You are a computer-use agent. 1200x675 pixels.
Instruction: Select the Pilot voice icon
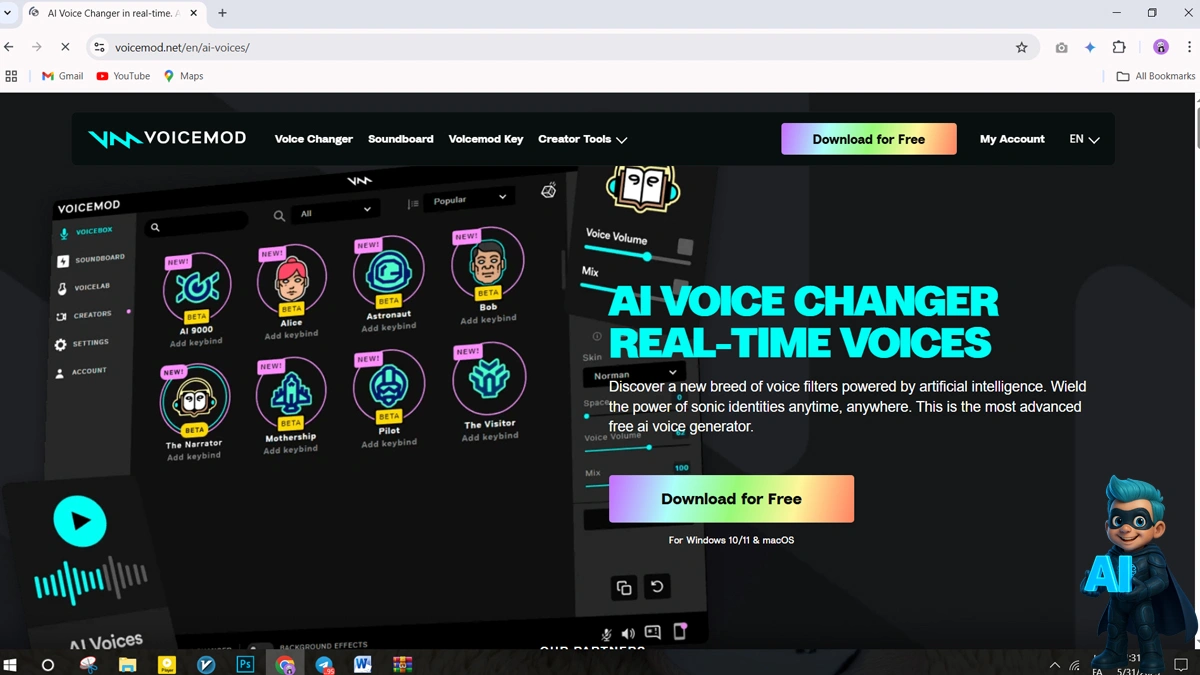point(389,385)
